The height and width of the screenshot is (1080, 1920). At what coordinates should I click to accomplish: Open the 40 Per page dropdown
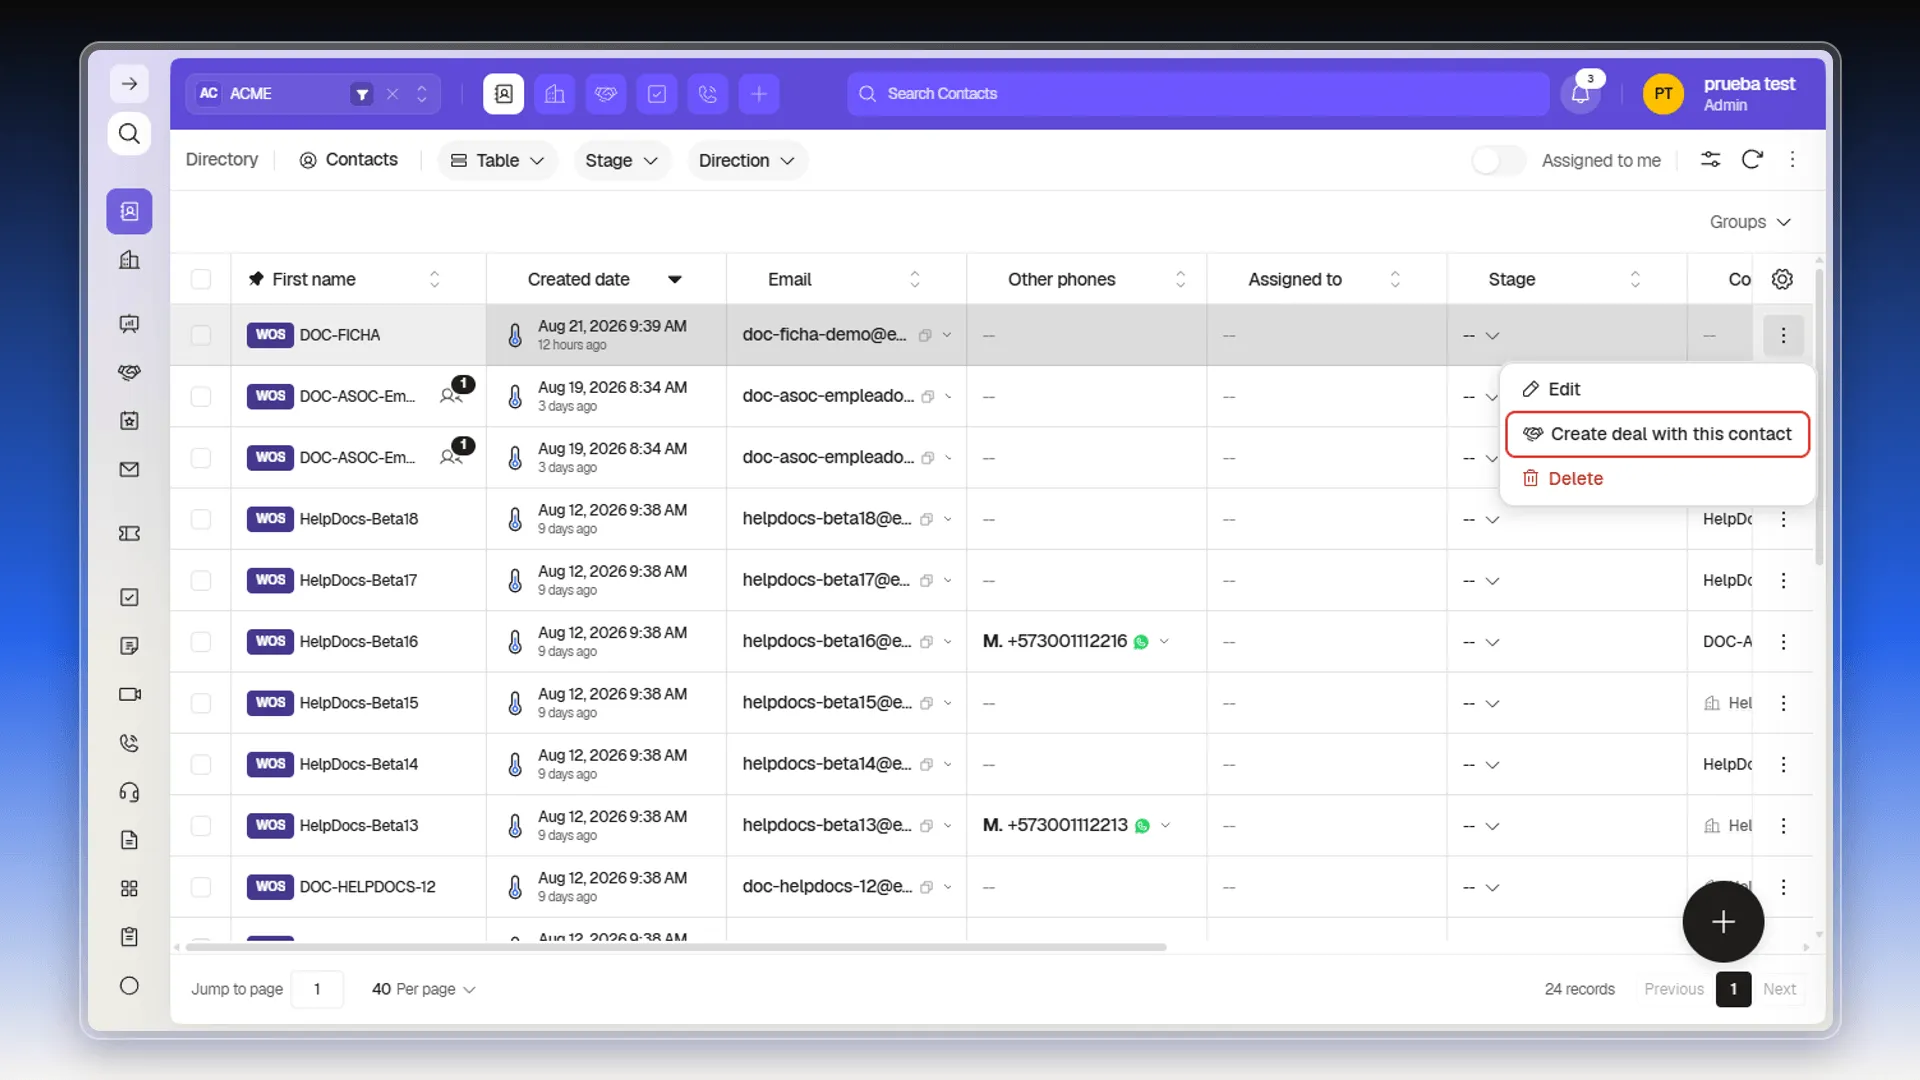(423, 989)
